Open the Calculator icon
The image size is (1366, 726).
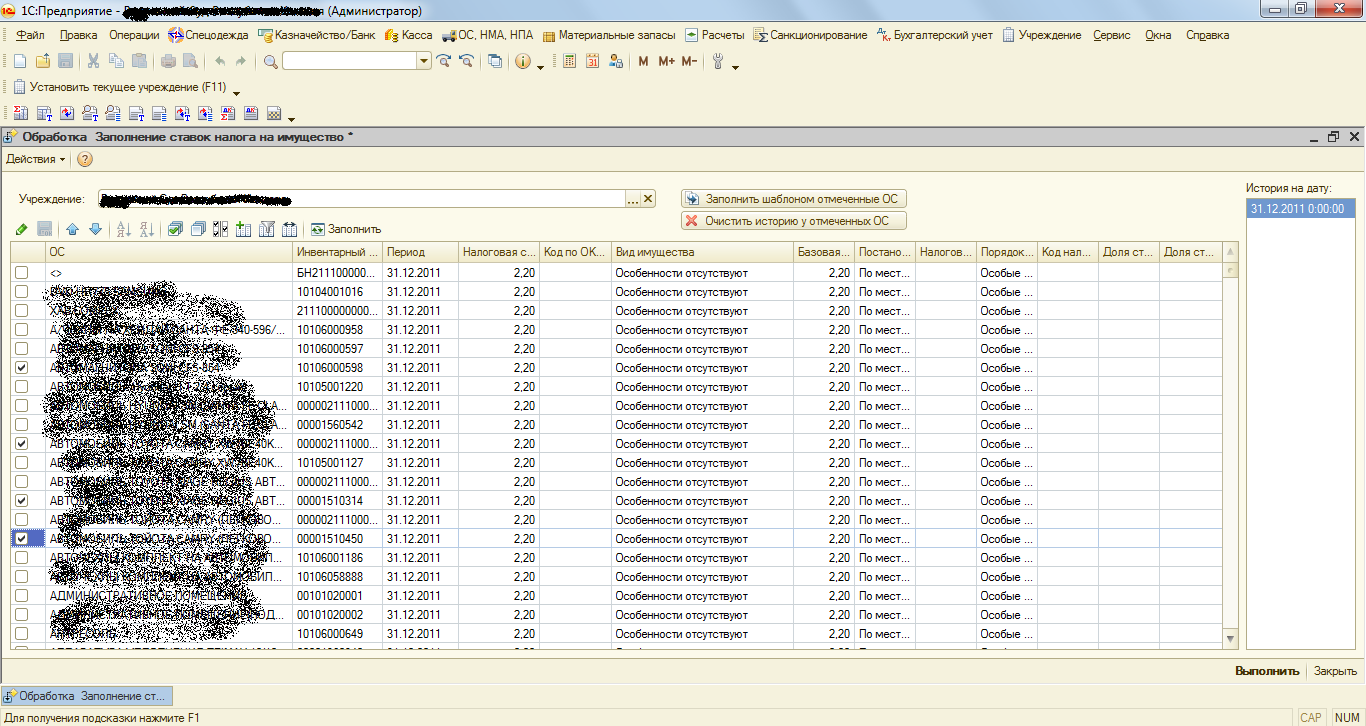[x=569, y=61]
